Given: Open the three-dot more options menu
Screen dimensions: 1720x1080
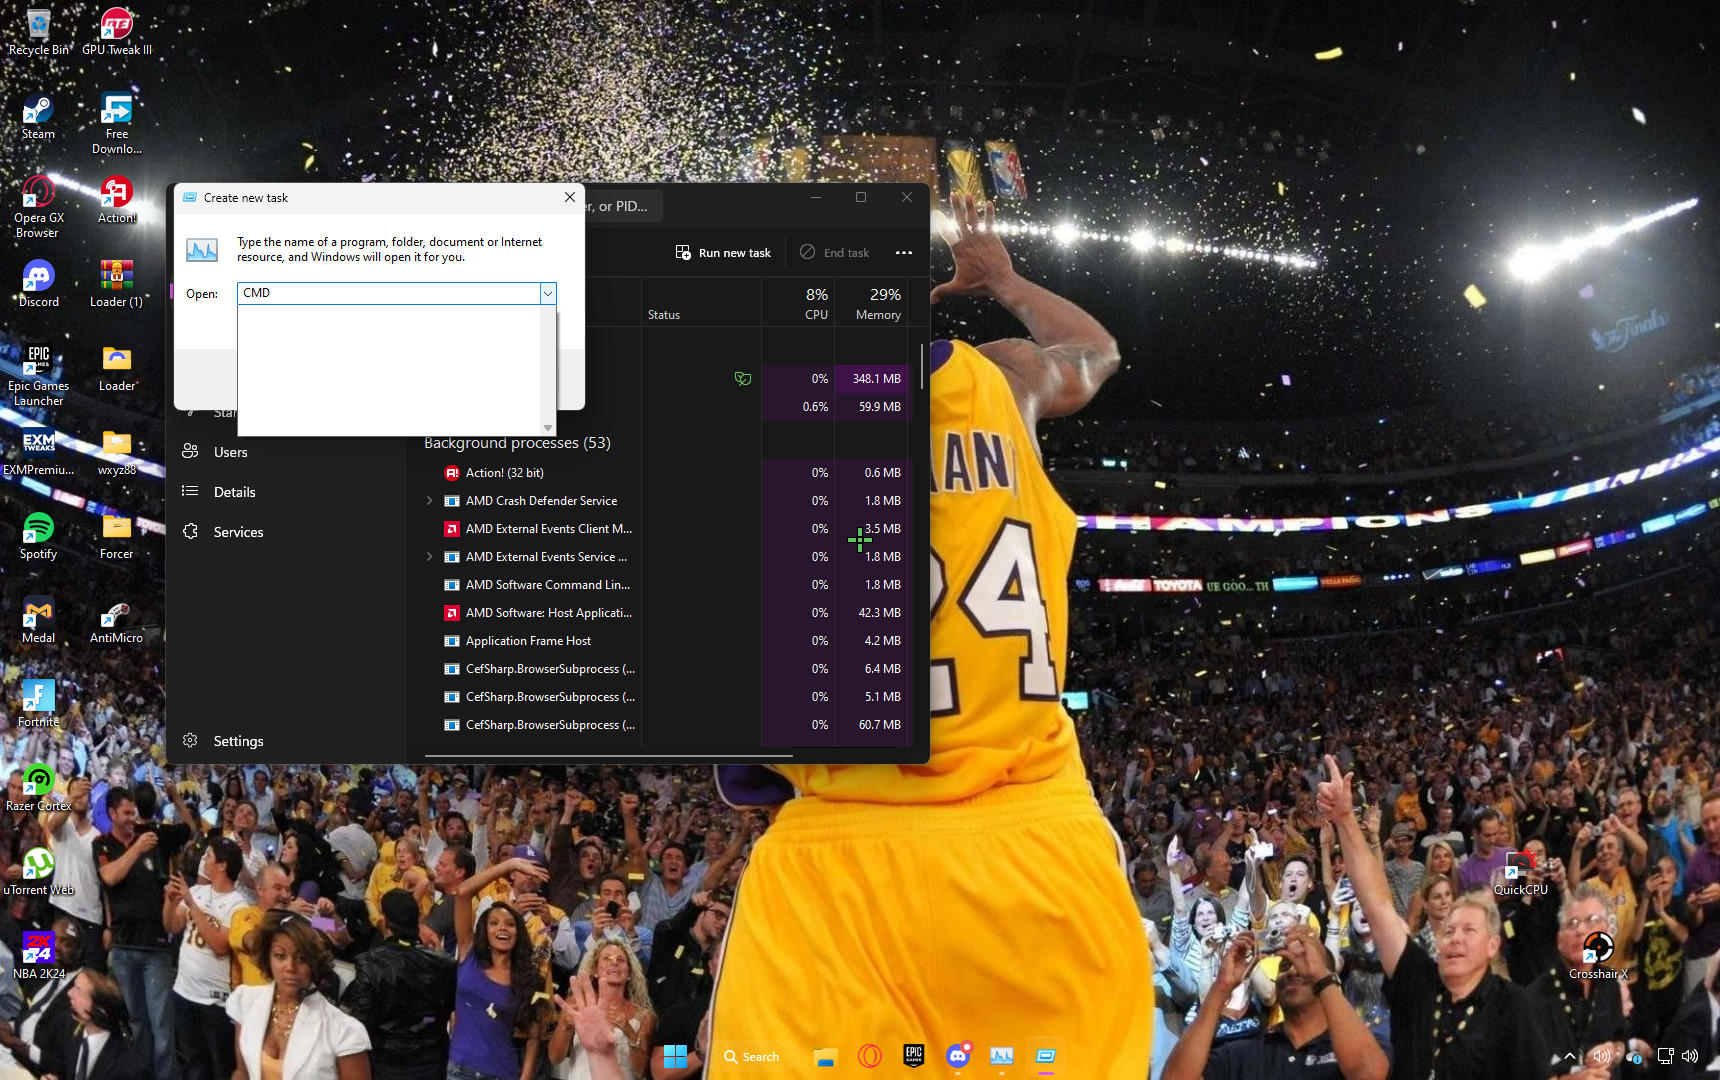Looking at the screenshot, I should pyautogui.click(x=904, y=253).
